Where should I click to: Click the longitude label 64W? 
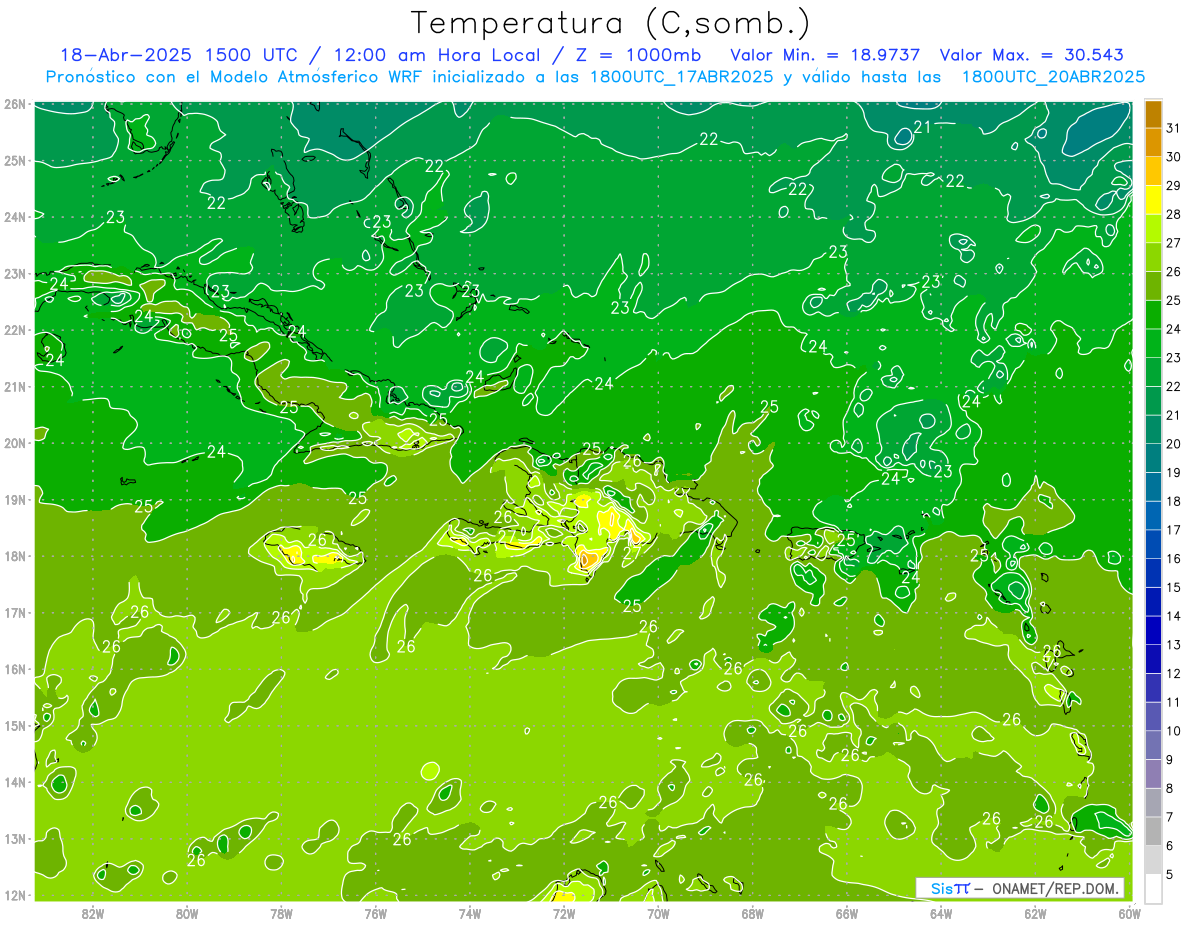pyautogui.click(x=941, y=912)
